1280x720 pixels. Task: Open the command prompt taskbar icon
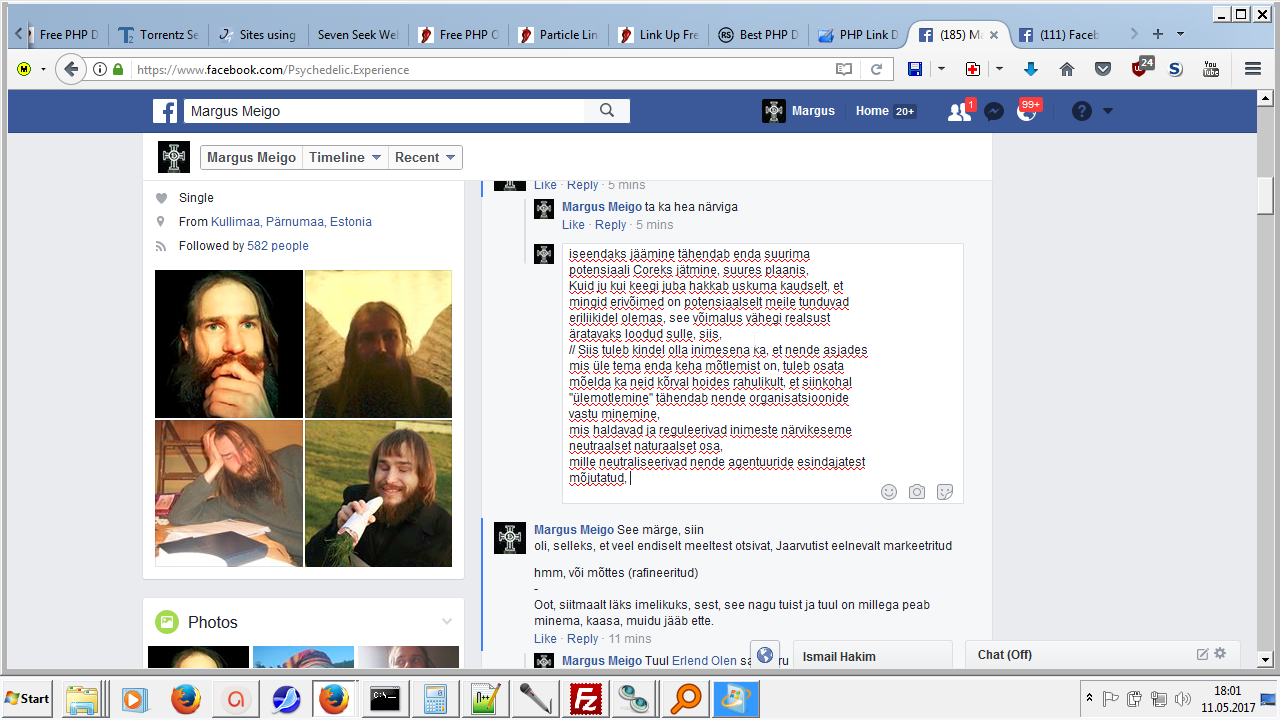coord(385,698)
